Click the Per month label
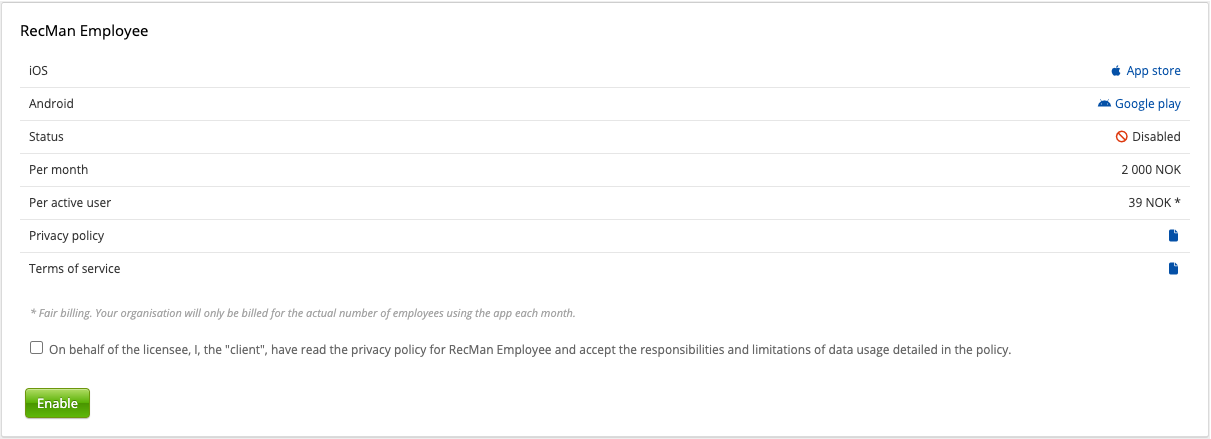 [59, 170]
